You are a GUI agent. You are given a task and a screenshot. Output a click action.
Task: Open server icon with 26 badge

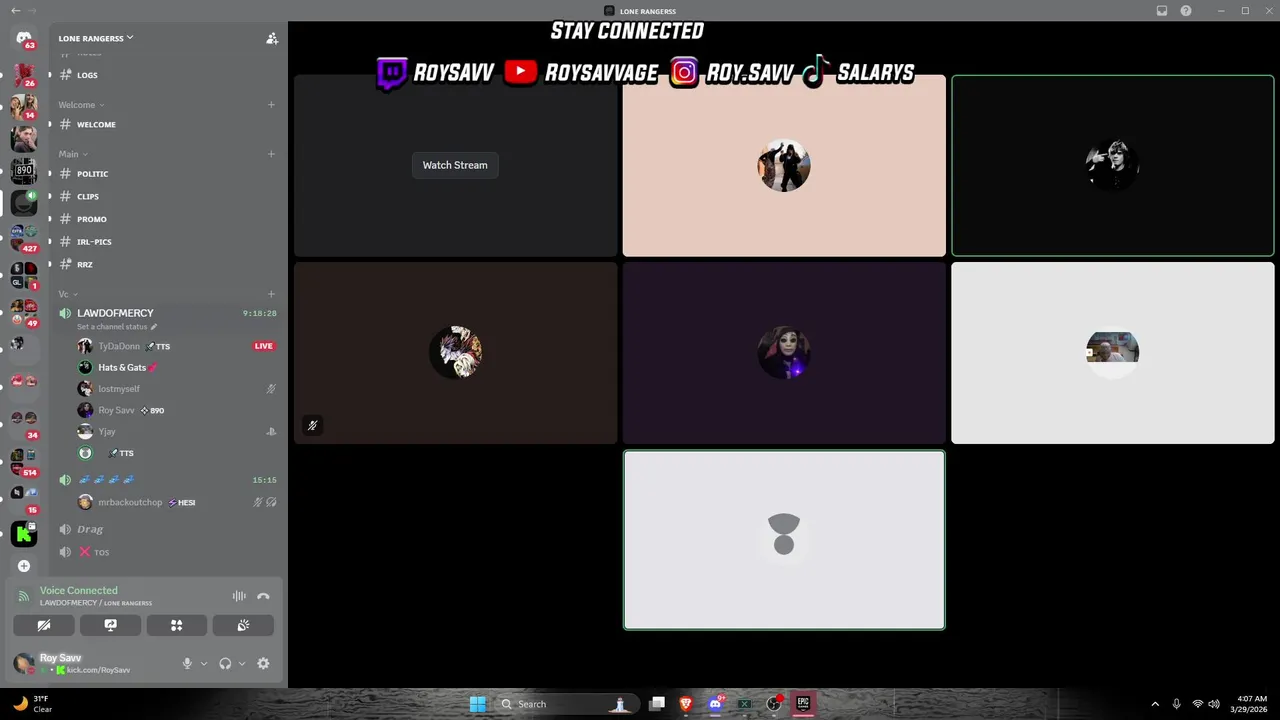click(x=24, y=74)
